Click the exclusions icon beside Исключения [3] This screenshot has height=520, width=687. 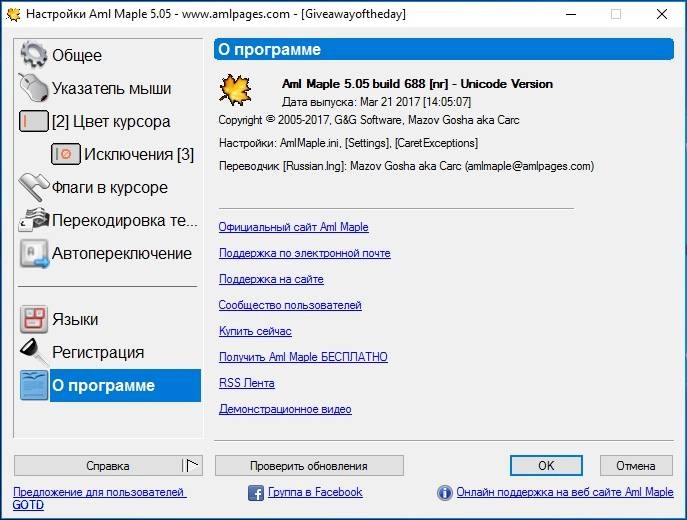coord(66,154)
